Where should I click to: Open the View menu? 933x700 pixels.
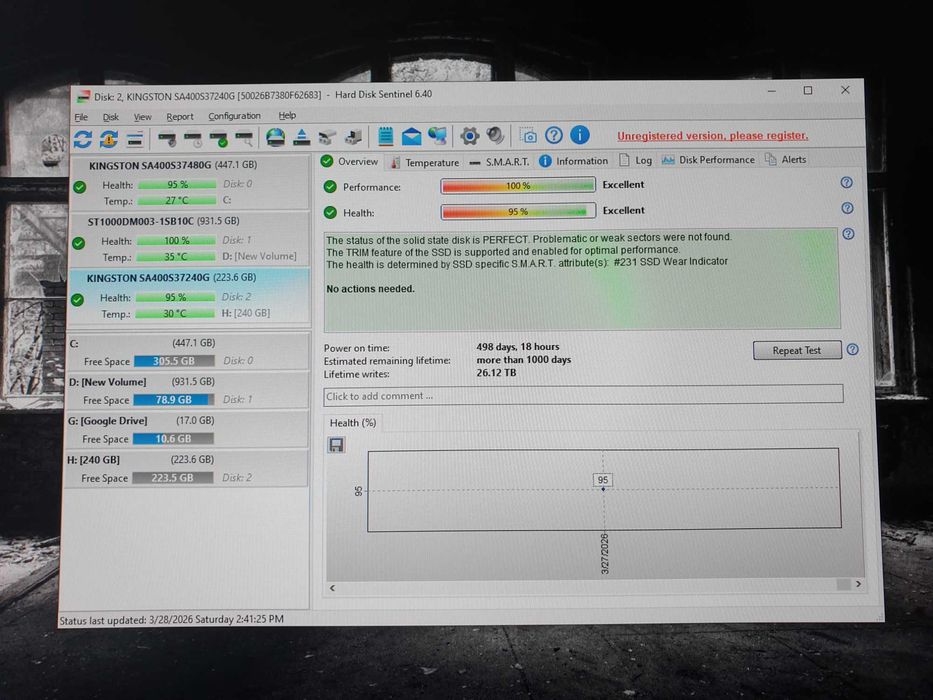click(142, 117)
